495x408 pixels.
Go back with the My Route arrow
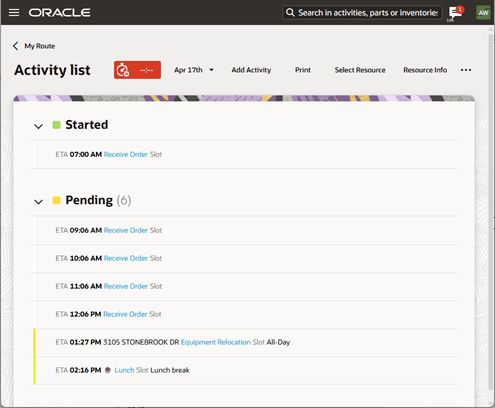[x=16, y=46]
